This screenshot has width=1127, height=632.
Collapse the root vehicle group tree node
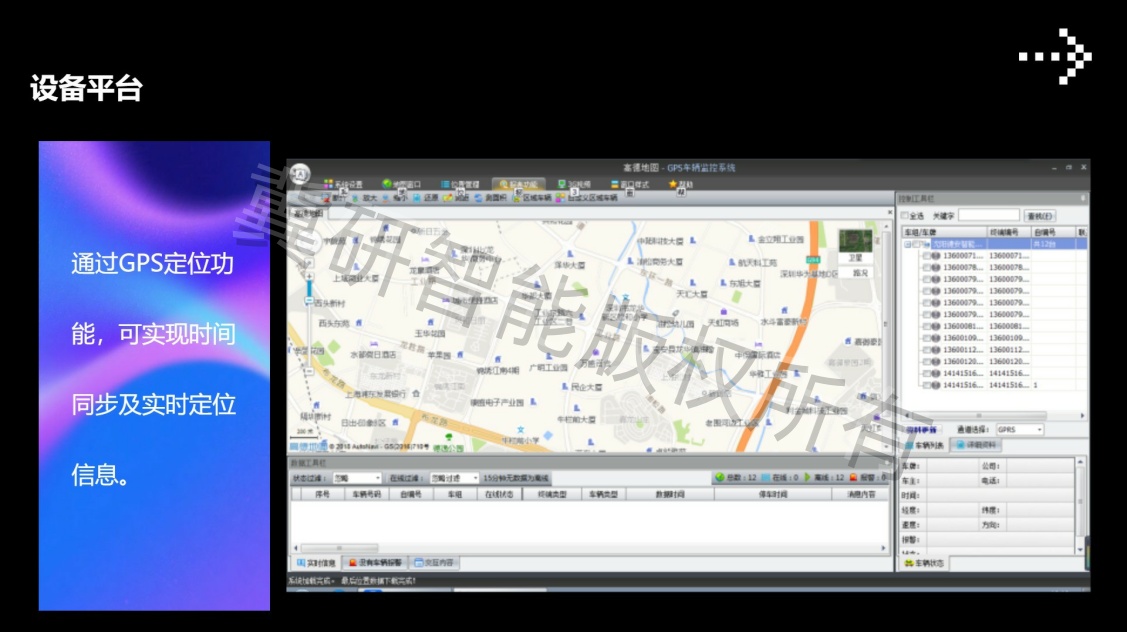point(907,244)
